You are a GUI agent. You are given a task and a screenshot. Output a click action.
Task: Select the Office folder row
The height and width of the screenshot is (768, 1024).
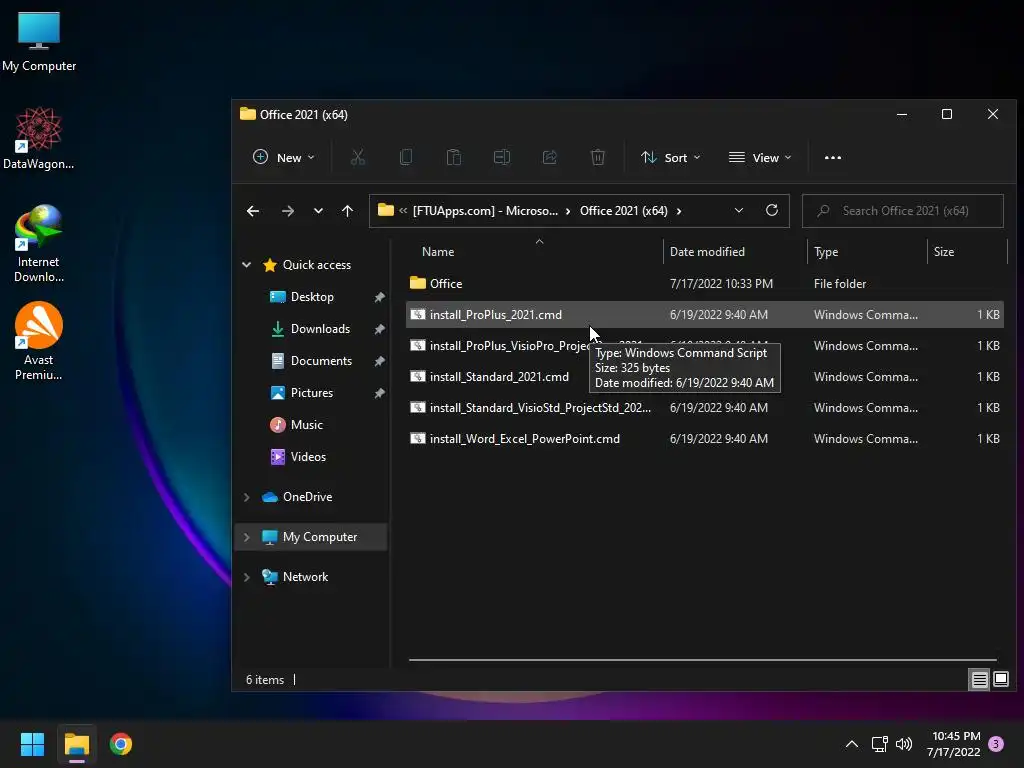705,283
